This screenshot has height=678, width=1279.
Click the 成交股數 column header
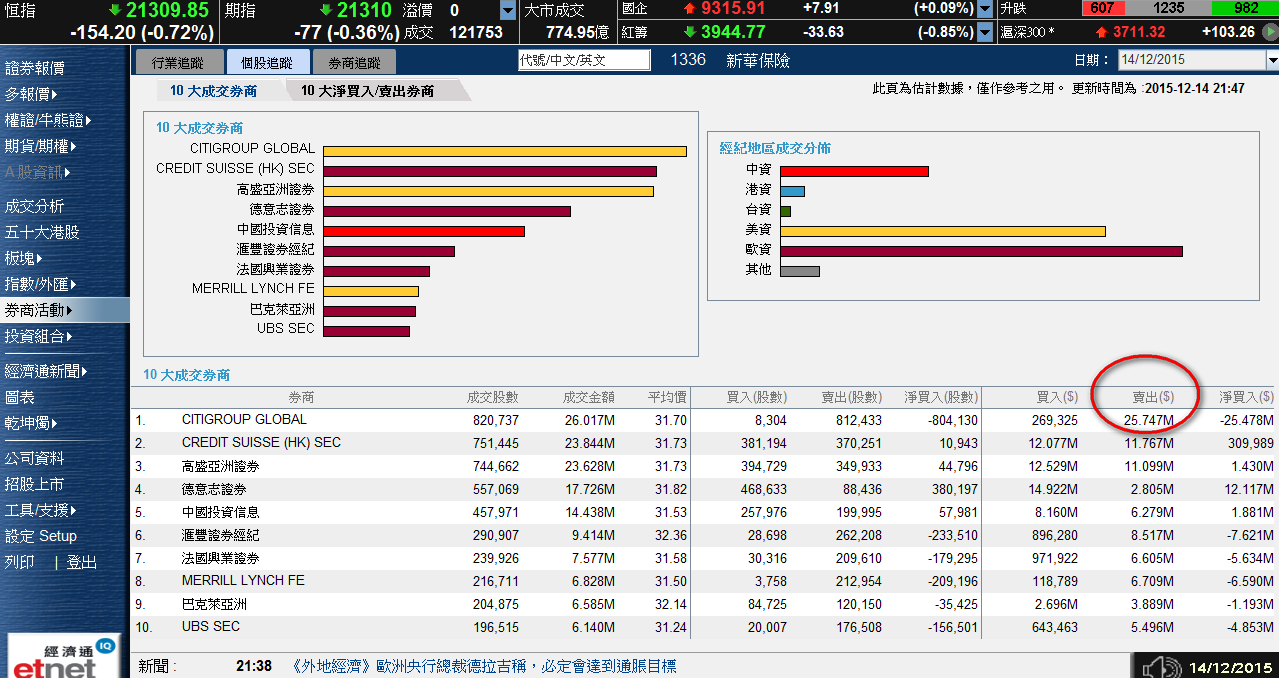[493, 397]
